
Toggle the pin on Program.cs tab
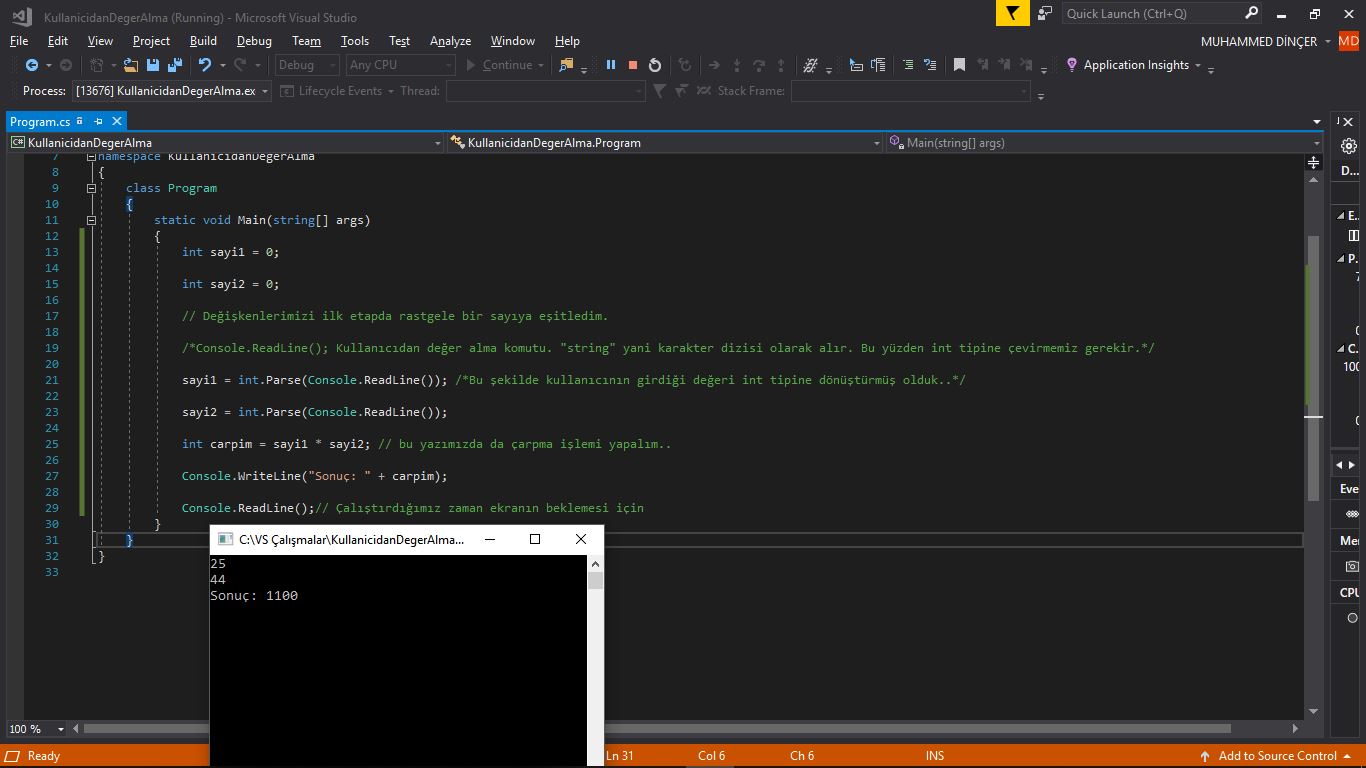coord(98,121)
